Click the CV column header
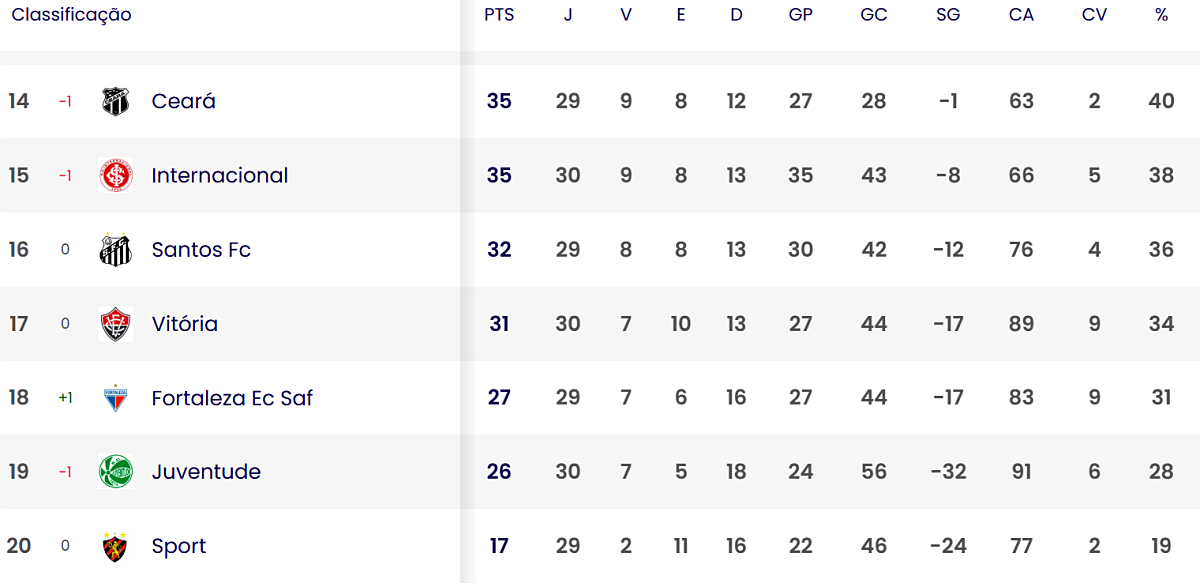The image size is (1200, 587). click(x=1094, y=15)
